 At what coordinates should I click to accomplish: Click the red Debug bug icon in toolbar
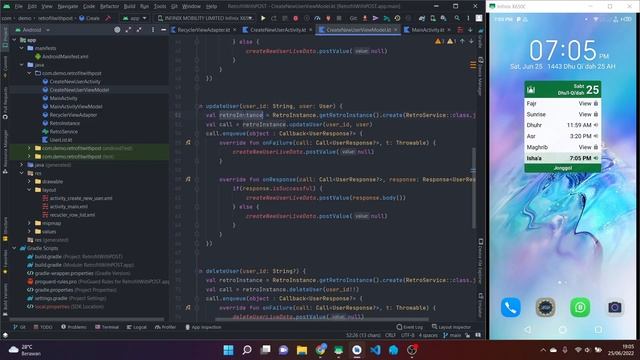pyautogui.click(x=296, y=18)
